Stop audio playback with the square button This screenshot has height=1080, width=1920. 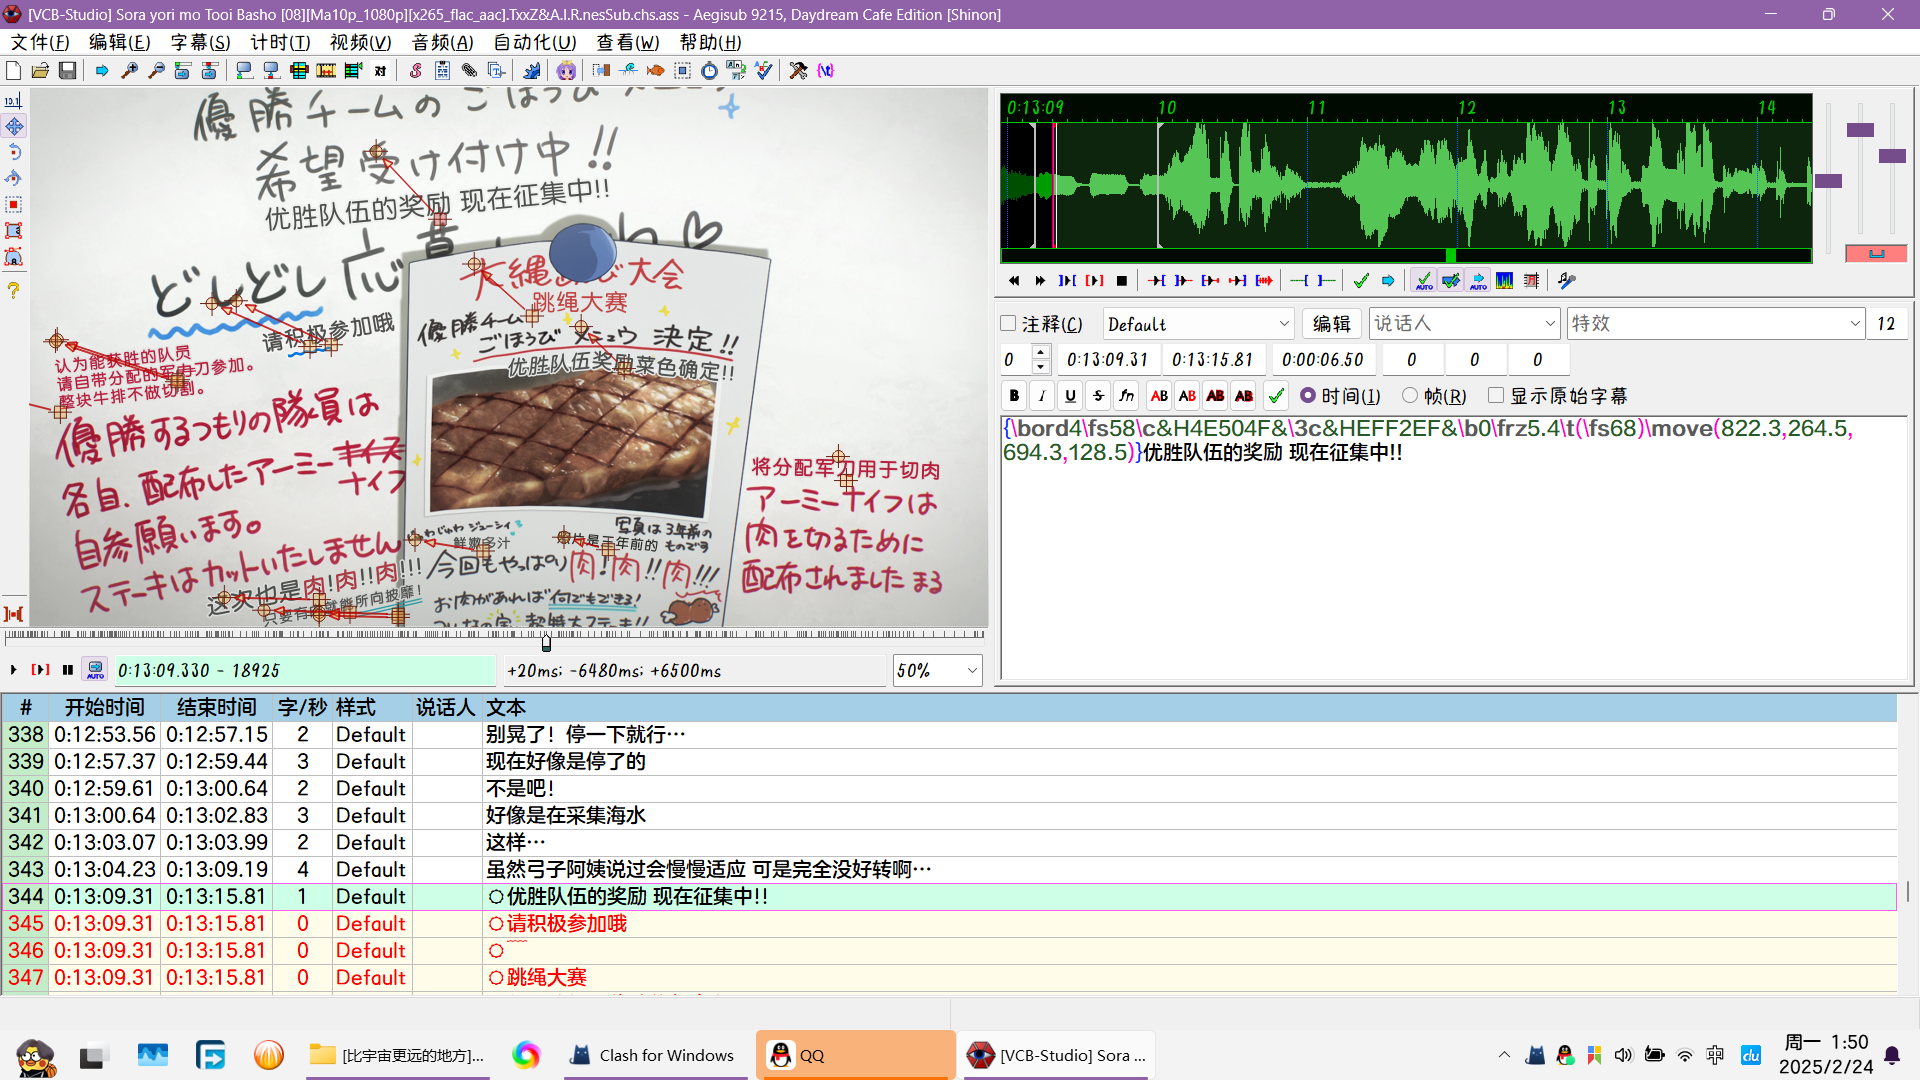[x=1122, y=281]
